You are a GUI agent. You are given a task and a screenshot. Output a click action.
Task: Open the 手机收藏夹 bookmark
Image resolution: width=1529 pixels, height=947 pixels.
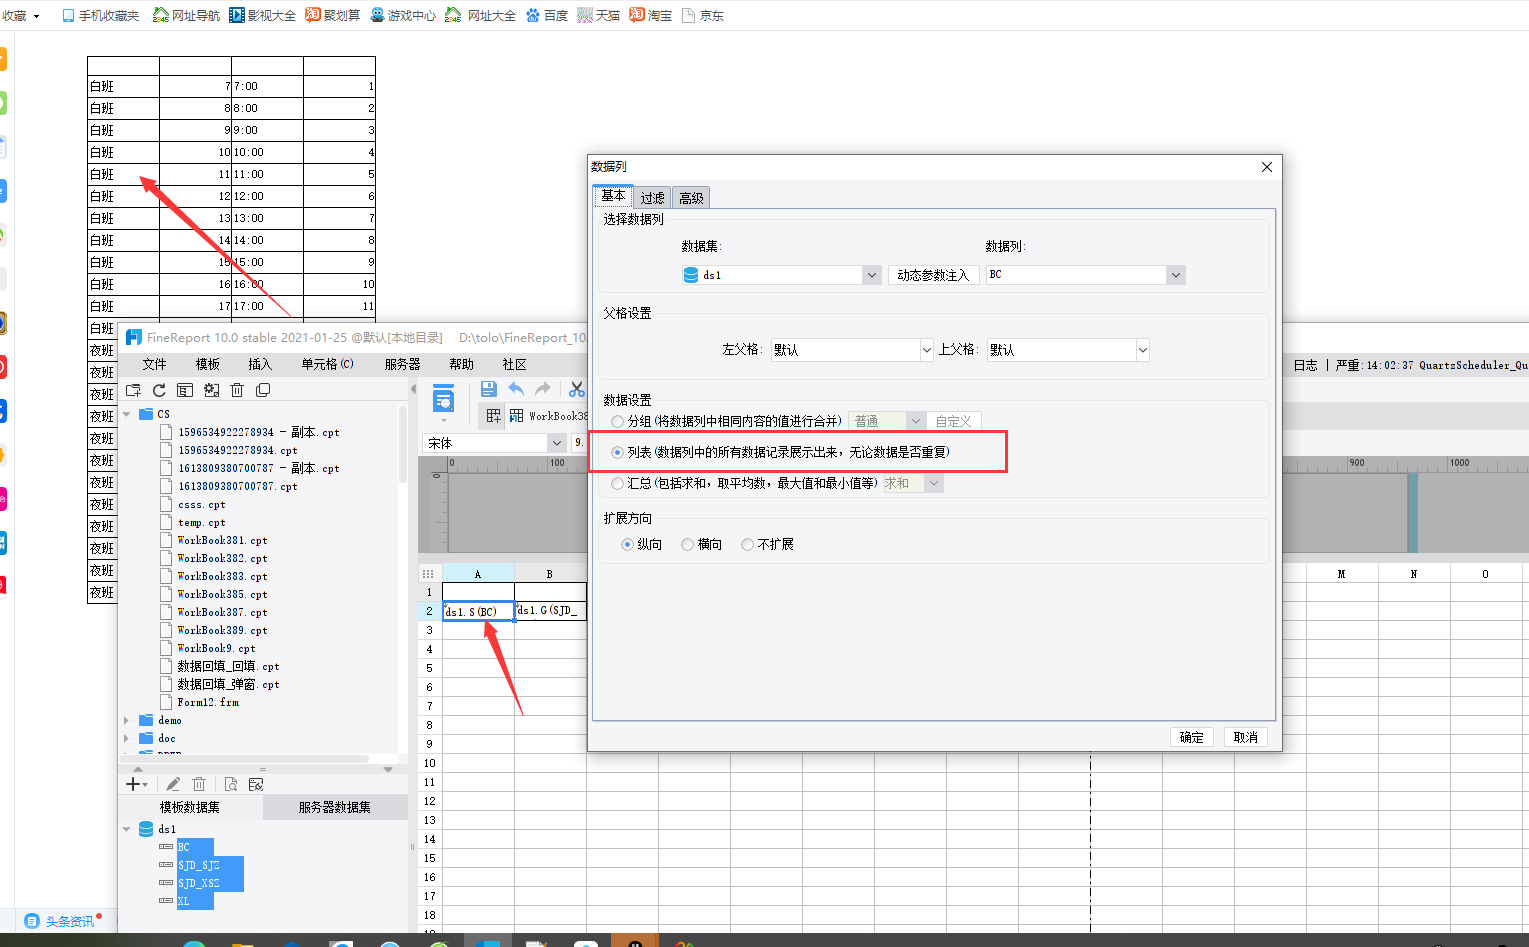101,15
